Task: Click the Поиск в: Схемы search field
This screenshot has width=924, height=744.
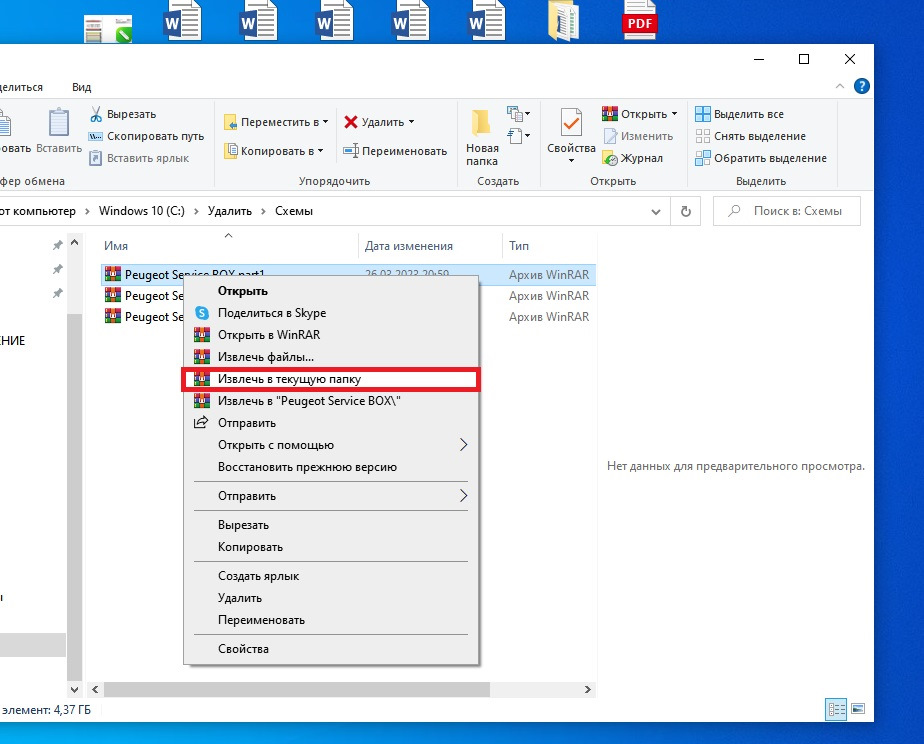Action: 787,211
